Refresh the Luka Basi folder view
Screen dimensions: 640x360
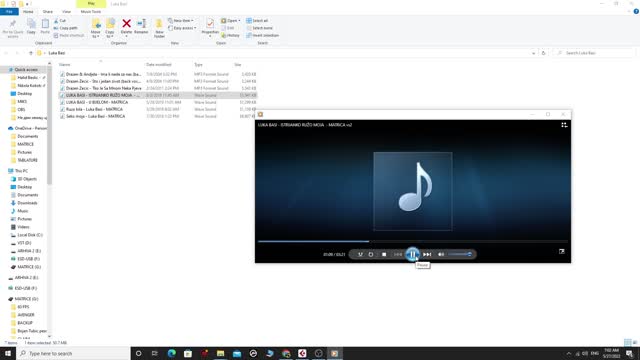click(x=543, y=53)
